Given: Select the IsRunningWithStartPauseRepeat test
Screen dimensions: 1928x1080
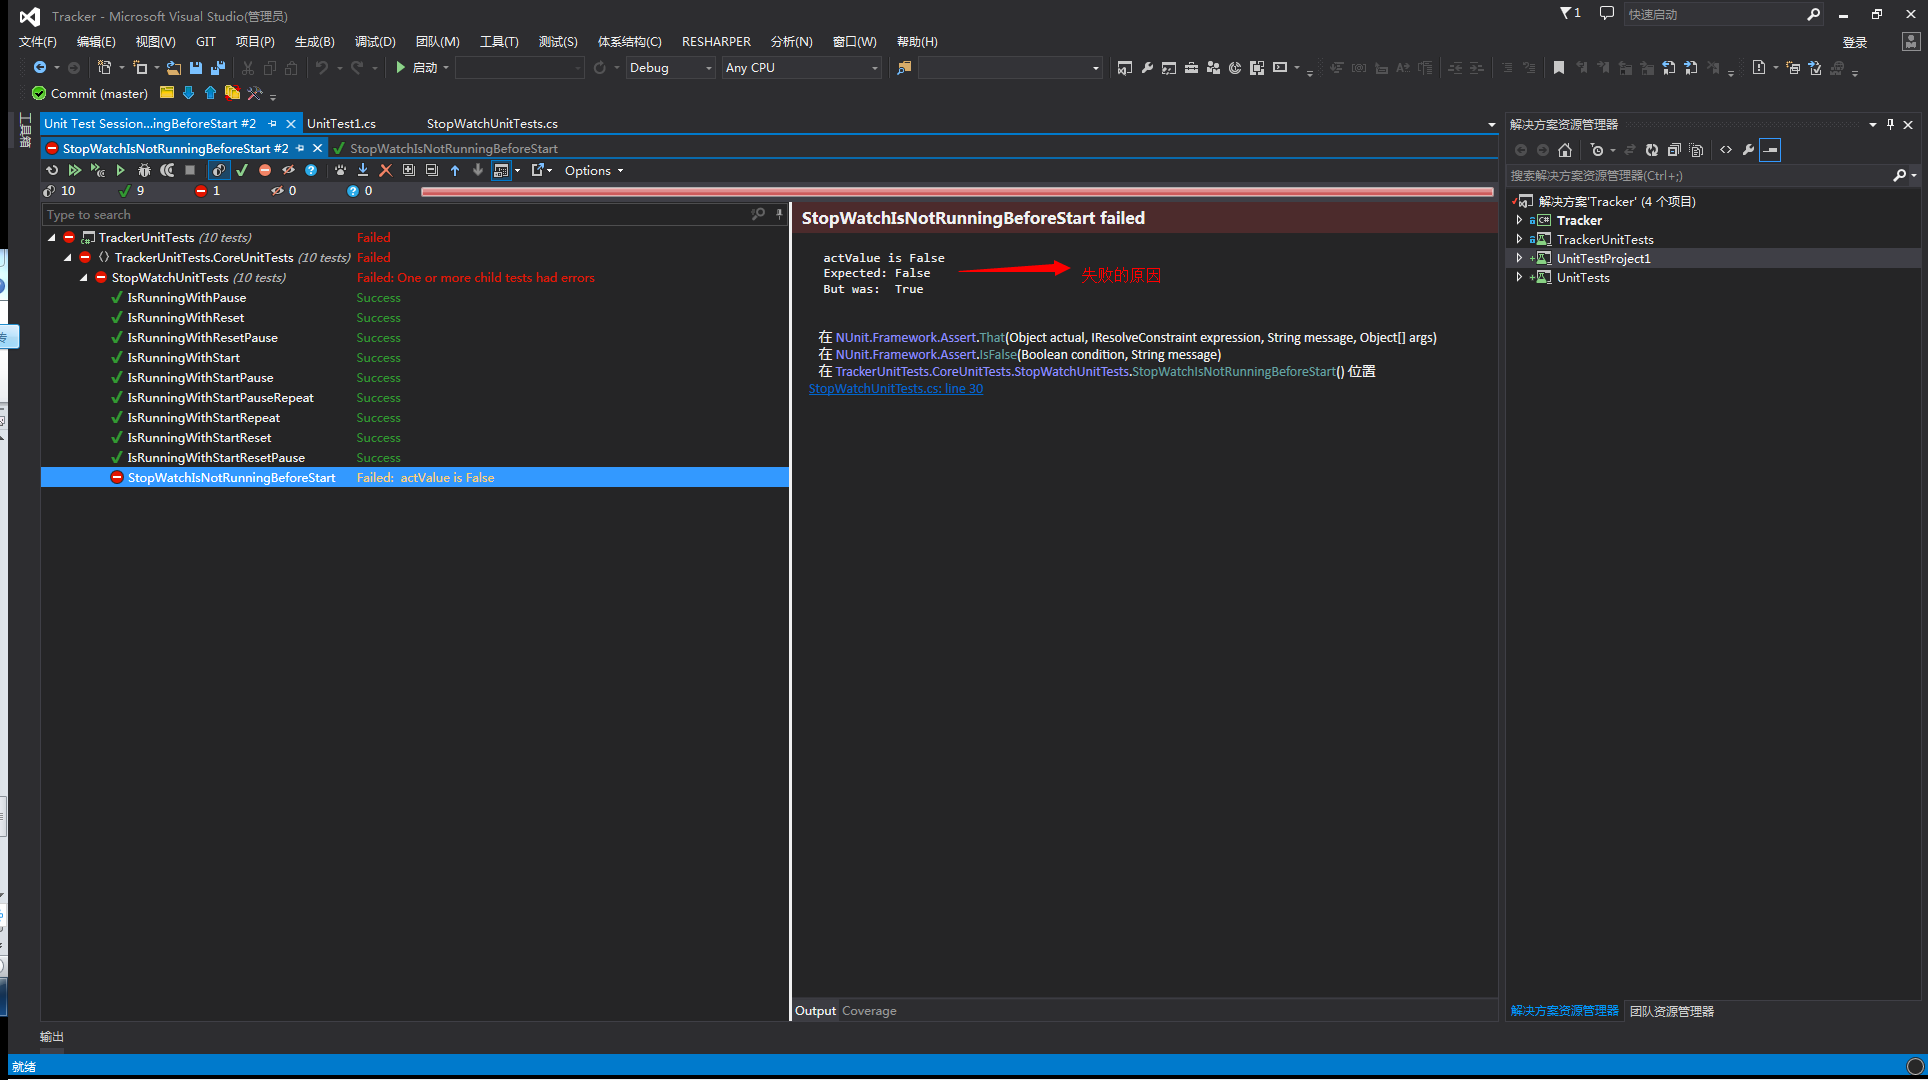Looking at the screenshot, I should [x=220, y=398].
